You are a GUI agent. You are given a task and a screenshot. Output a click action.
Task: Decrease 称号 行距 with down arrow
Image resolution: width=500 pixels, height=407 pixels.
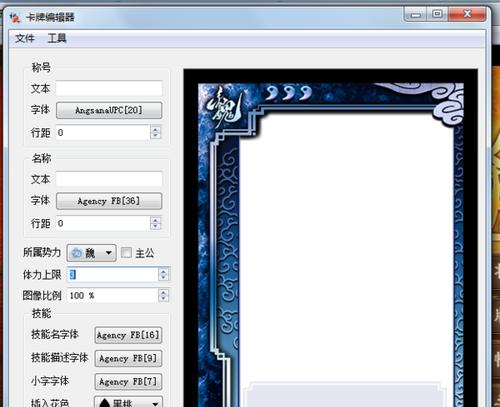click(x=155, y=136)
